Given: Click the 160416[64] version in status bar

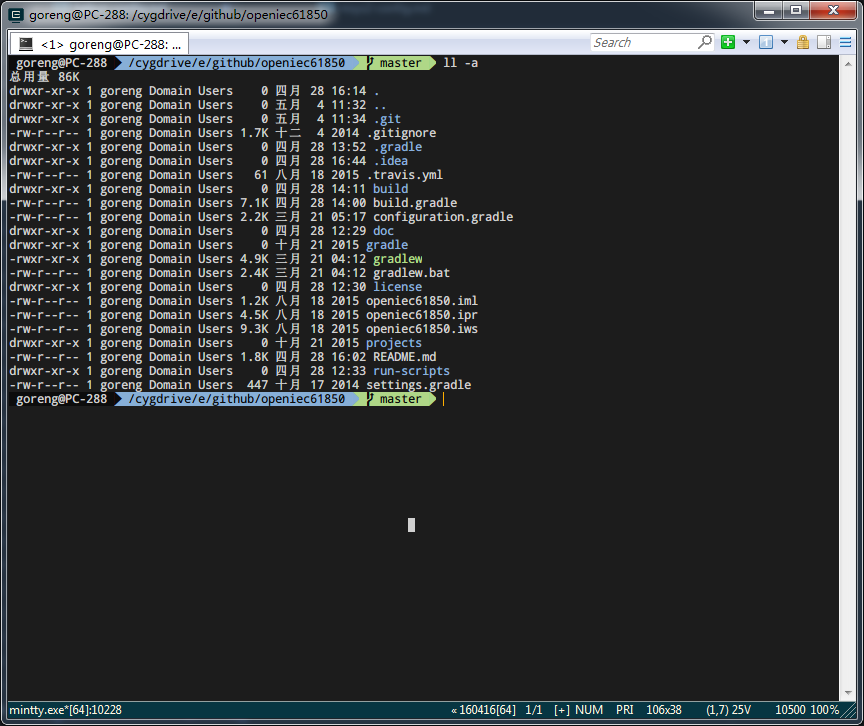Looking at the screenshot, I should [x=485, y=709].
